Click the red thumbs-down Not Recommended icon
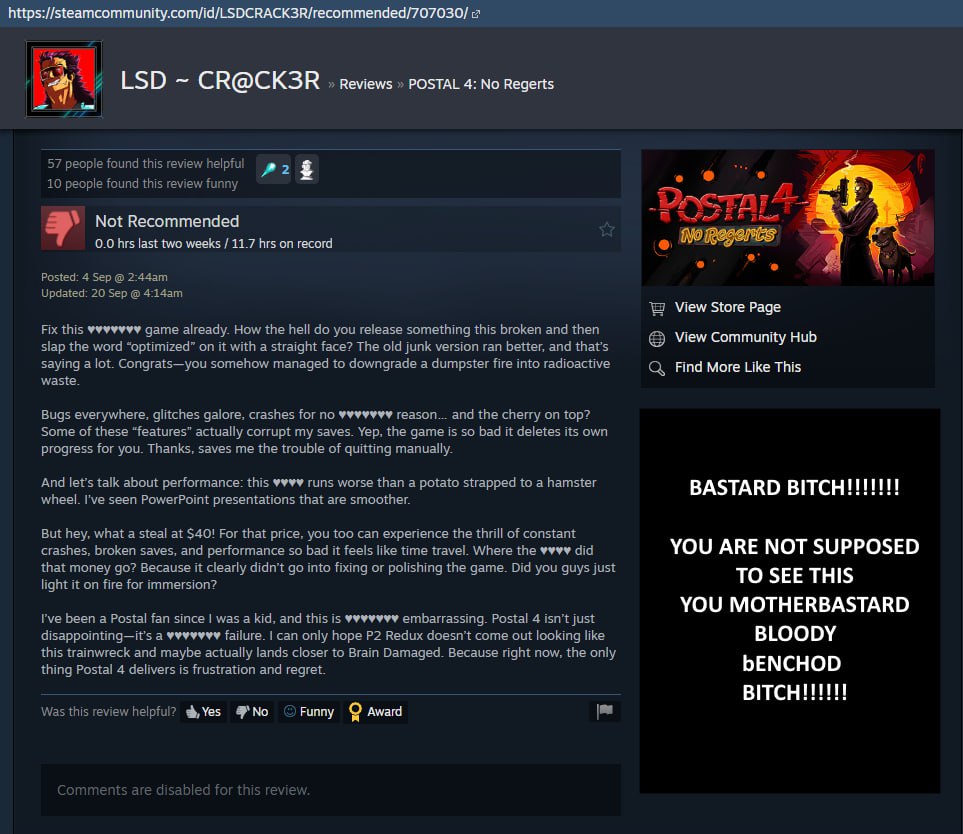The width and height of the screenshot is (963, 834). pyautogui.click(x=63, y=228)
